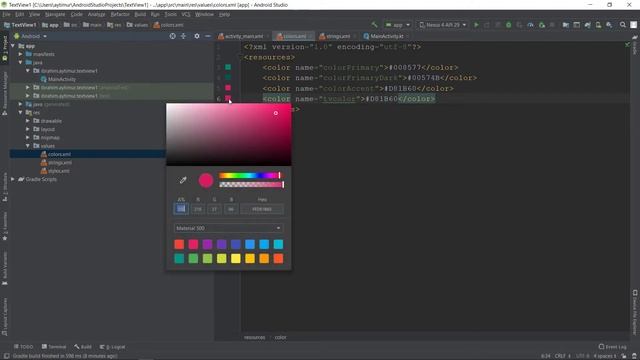Open the Project side tool window tab

click(x=5, y=48)
